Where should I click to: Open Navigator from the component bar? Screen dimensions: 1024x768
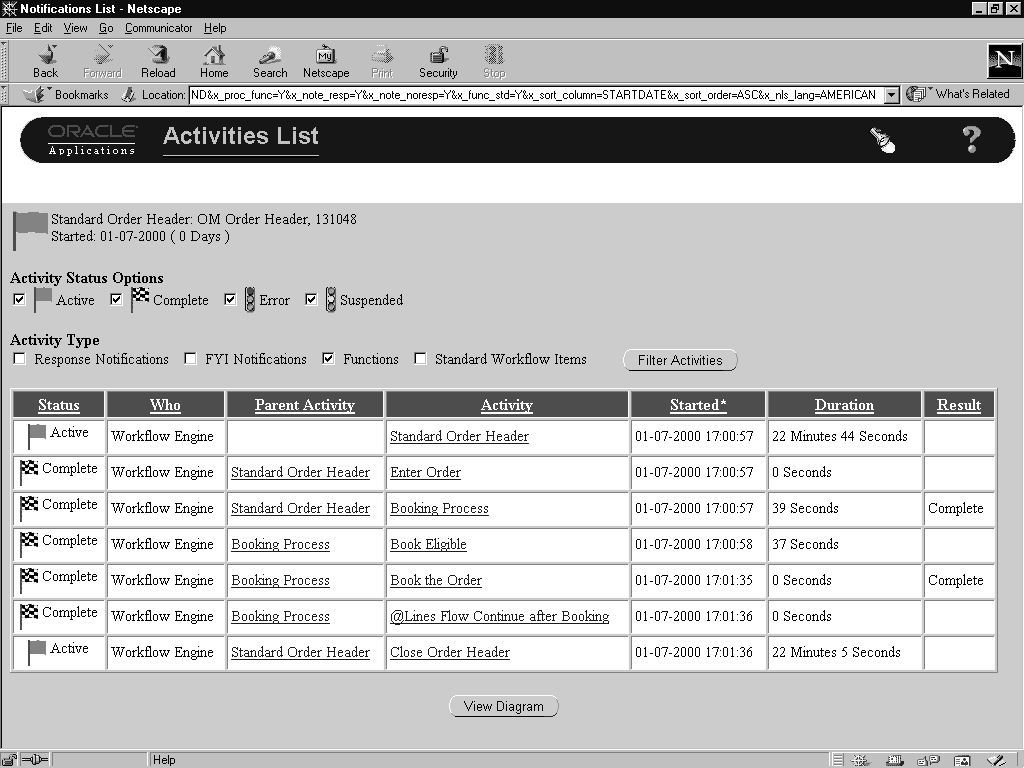pos(860,760)
